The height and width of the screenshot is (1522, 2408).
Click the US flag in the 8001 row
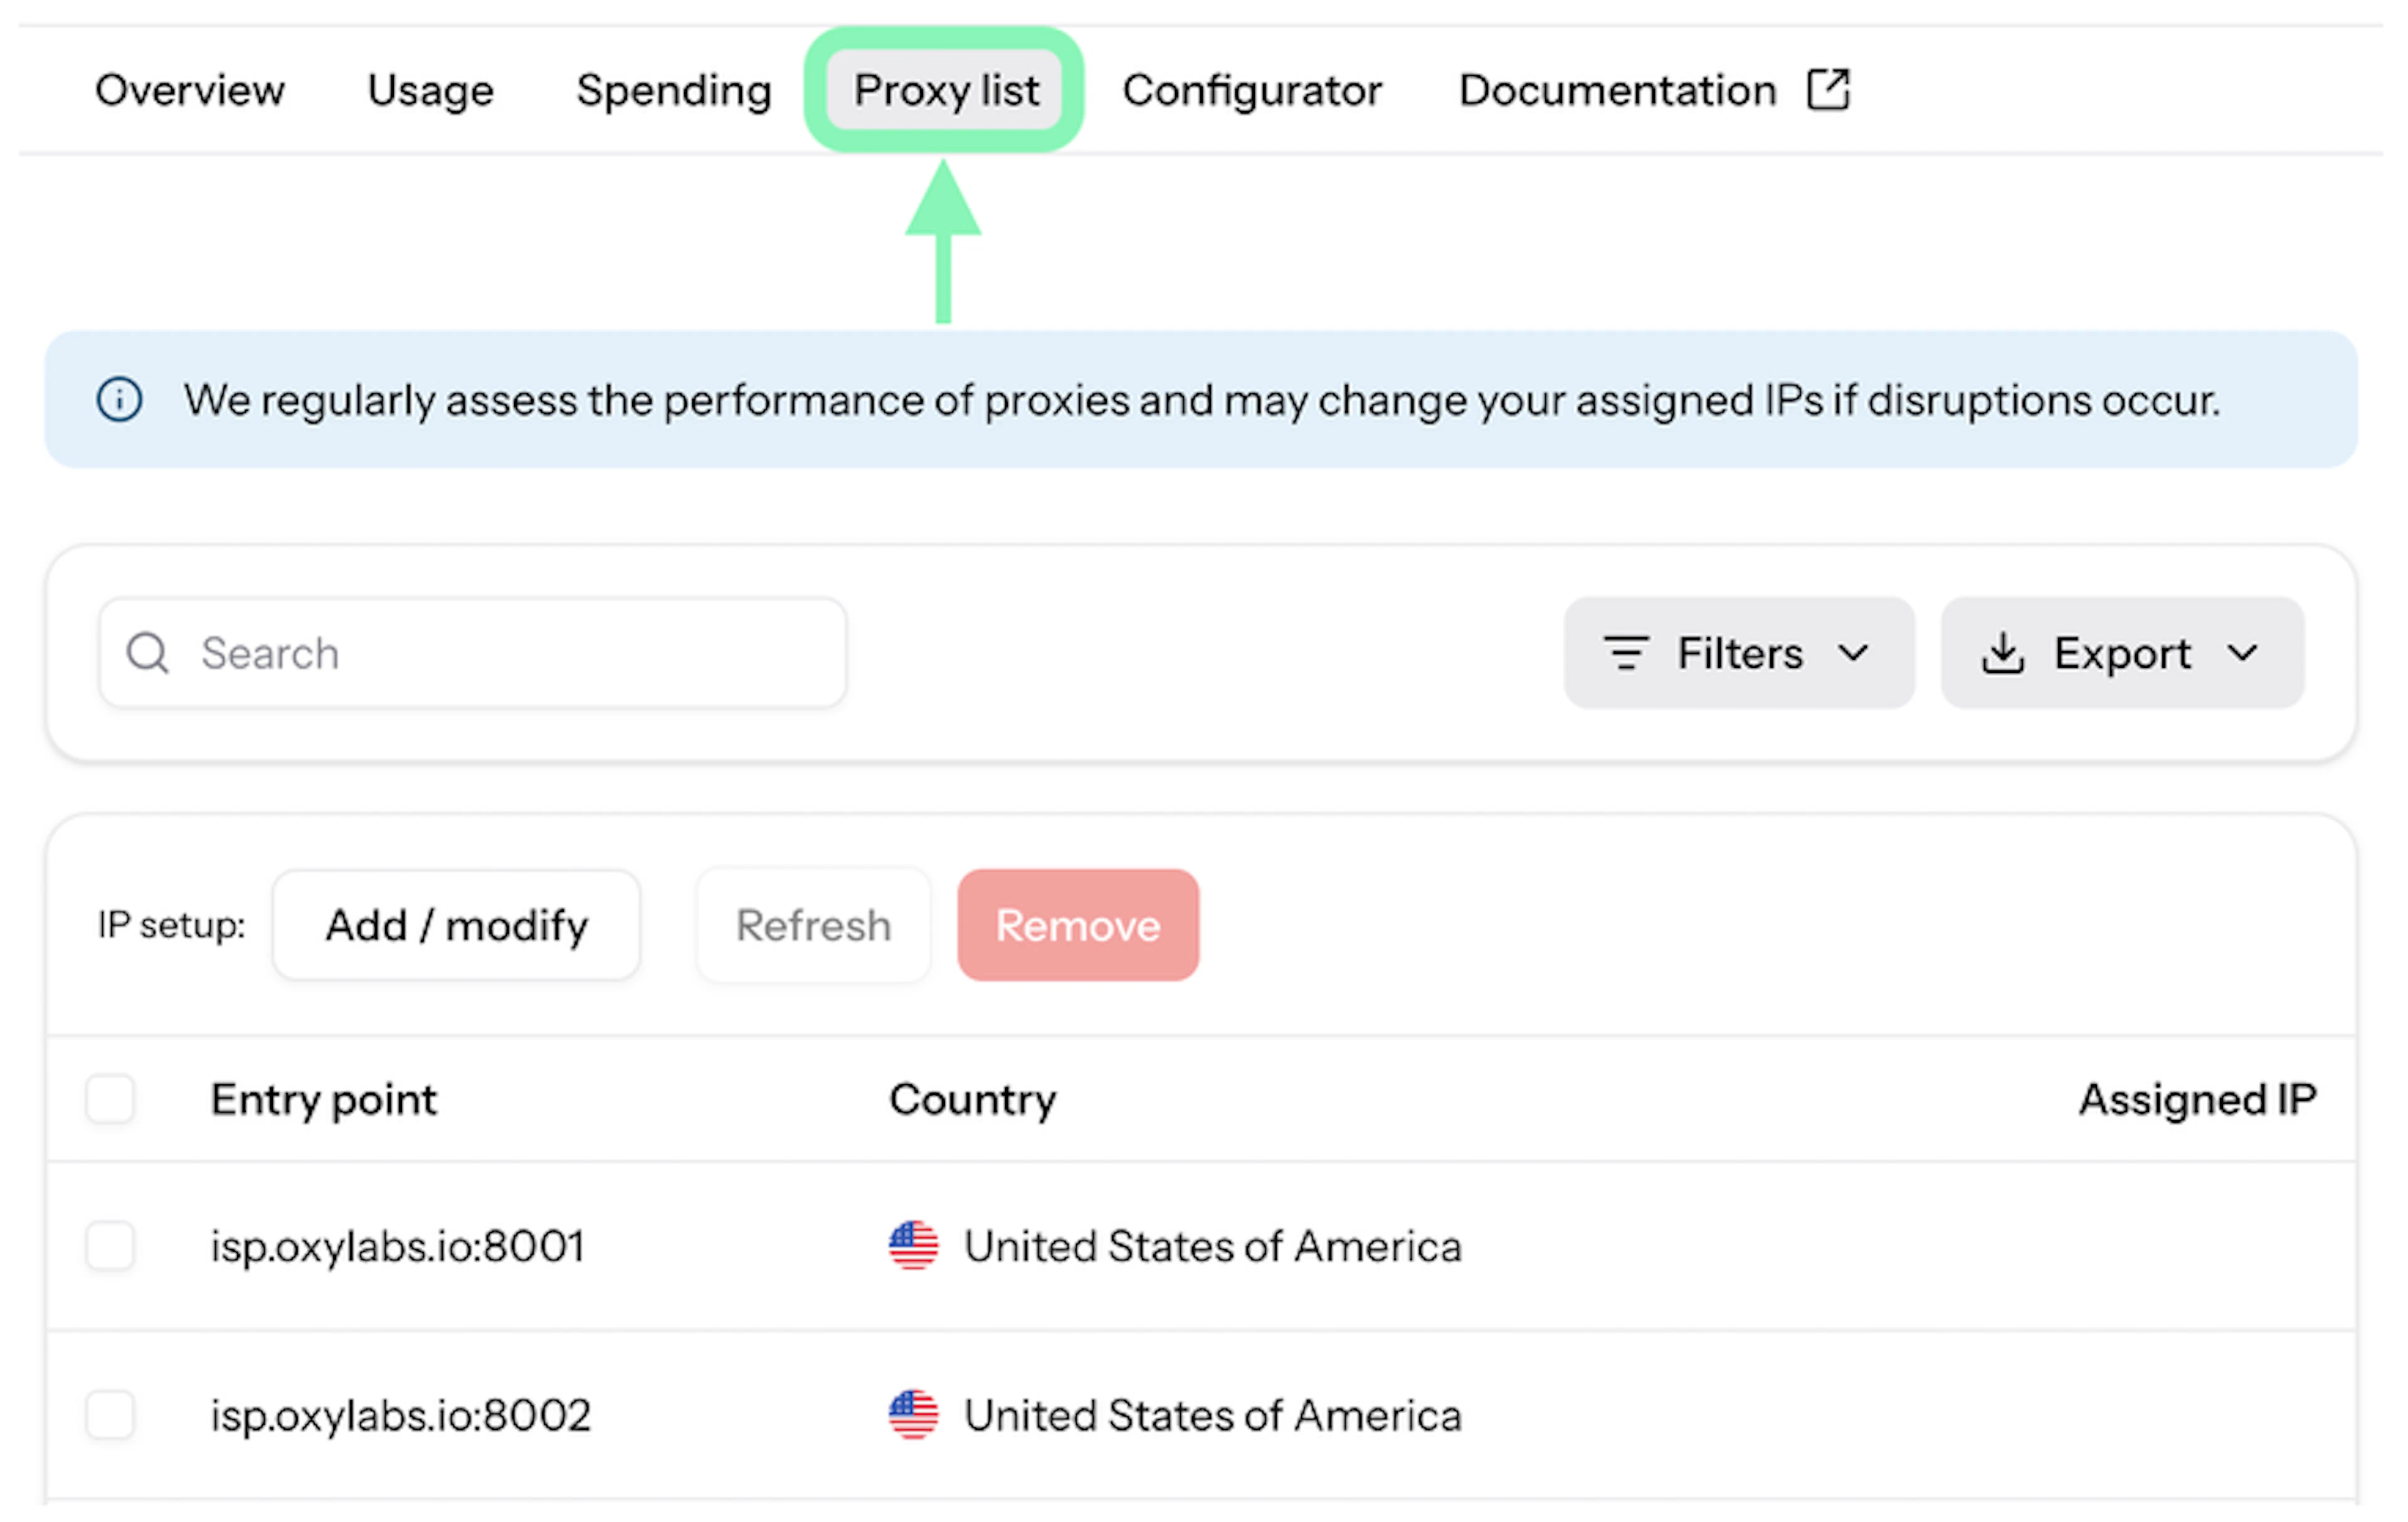(914, 1246)
